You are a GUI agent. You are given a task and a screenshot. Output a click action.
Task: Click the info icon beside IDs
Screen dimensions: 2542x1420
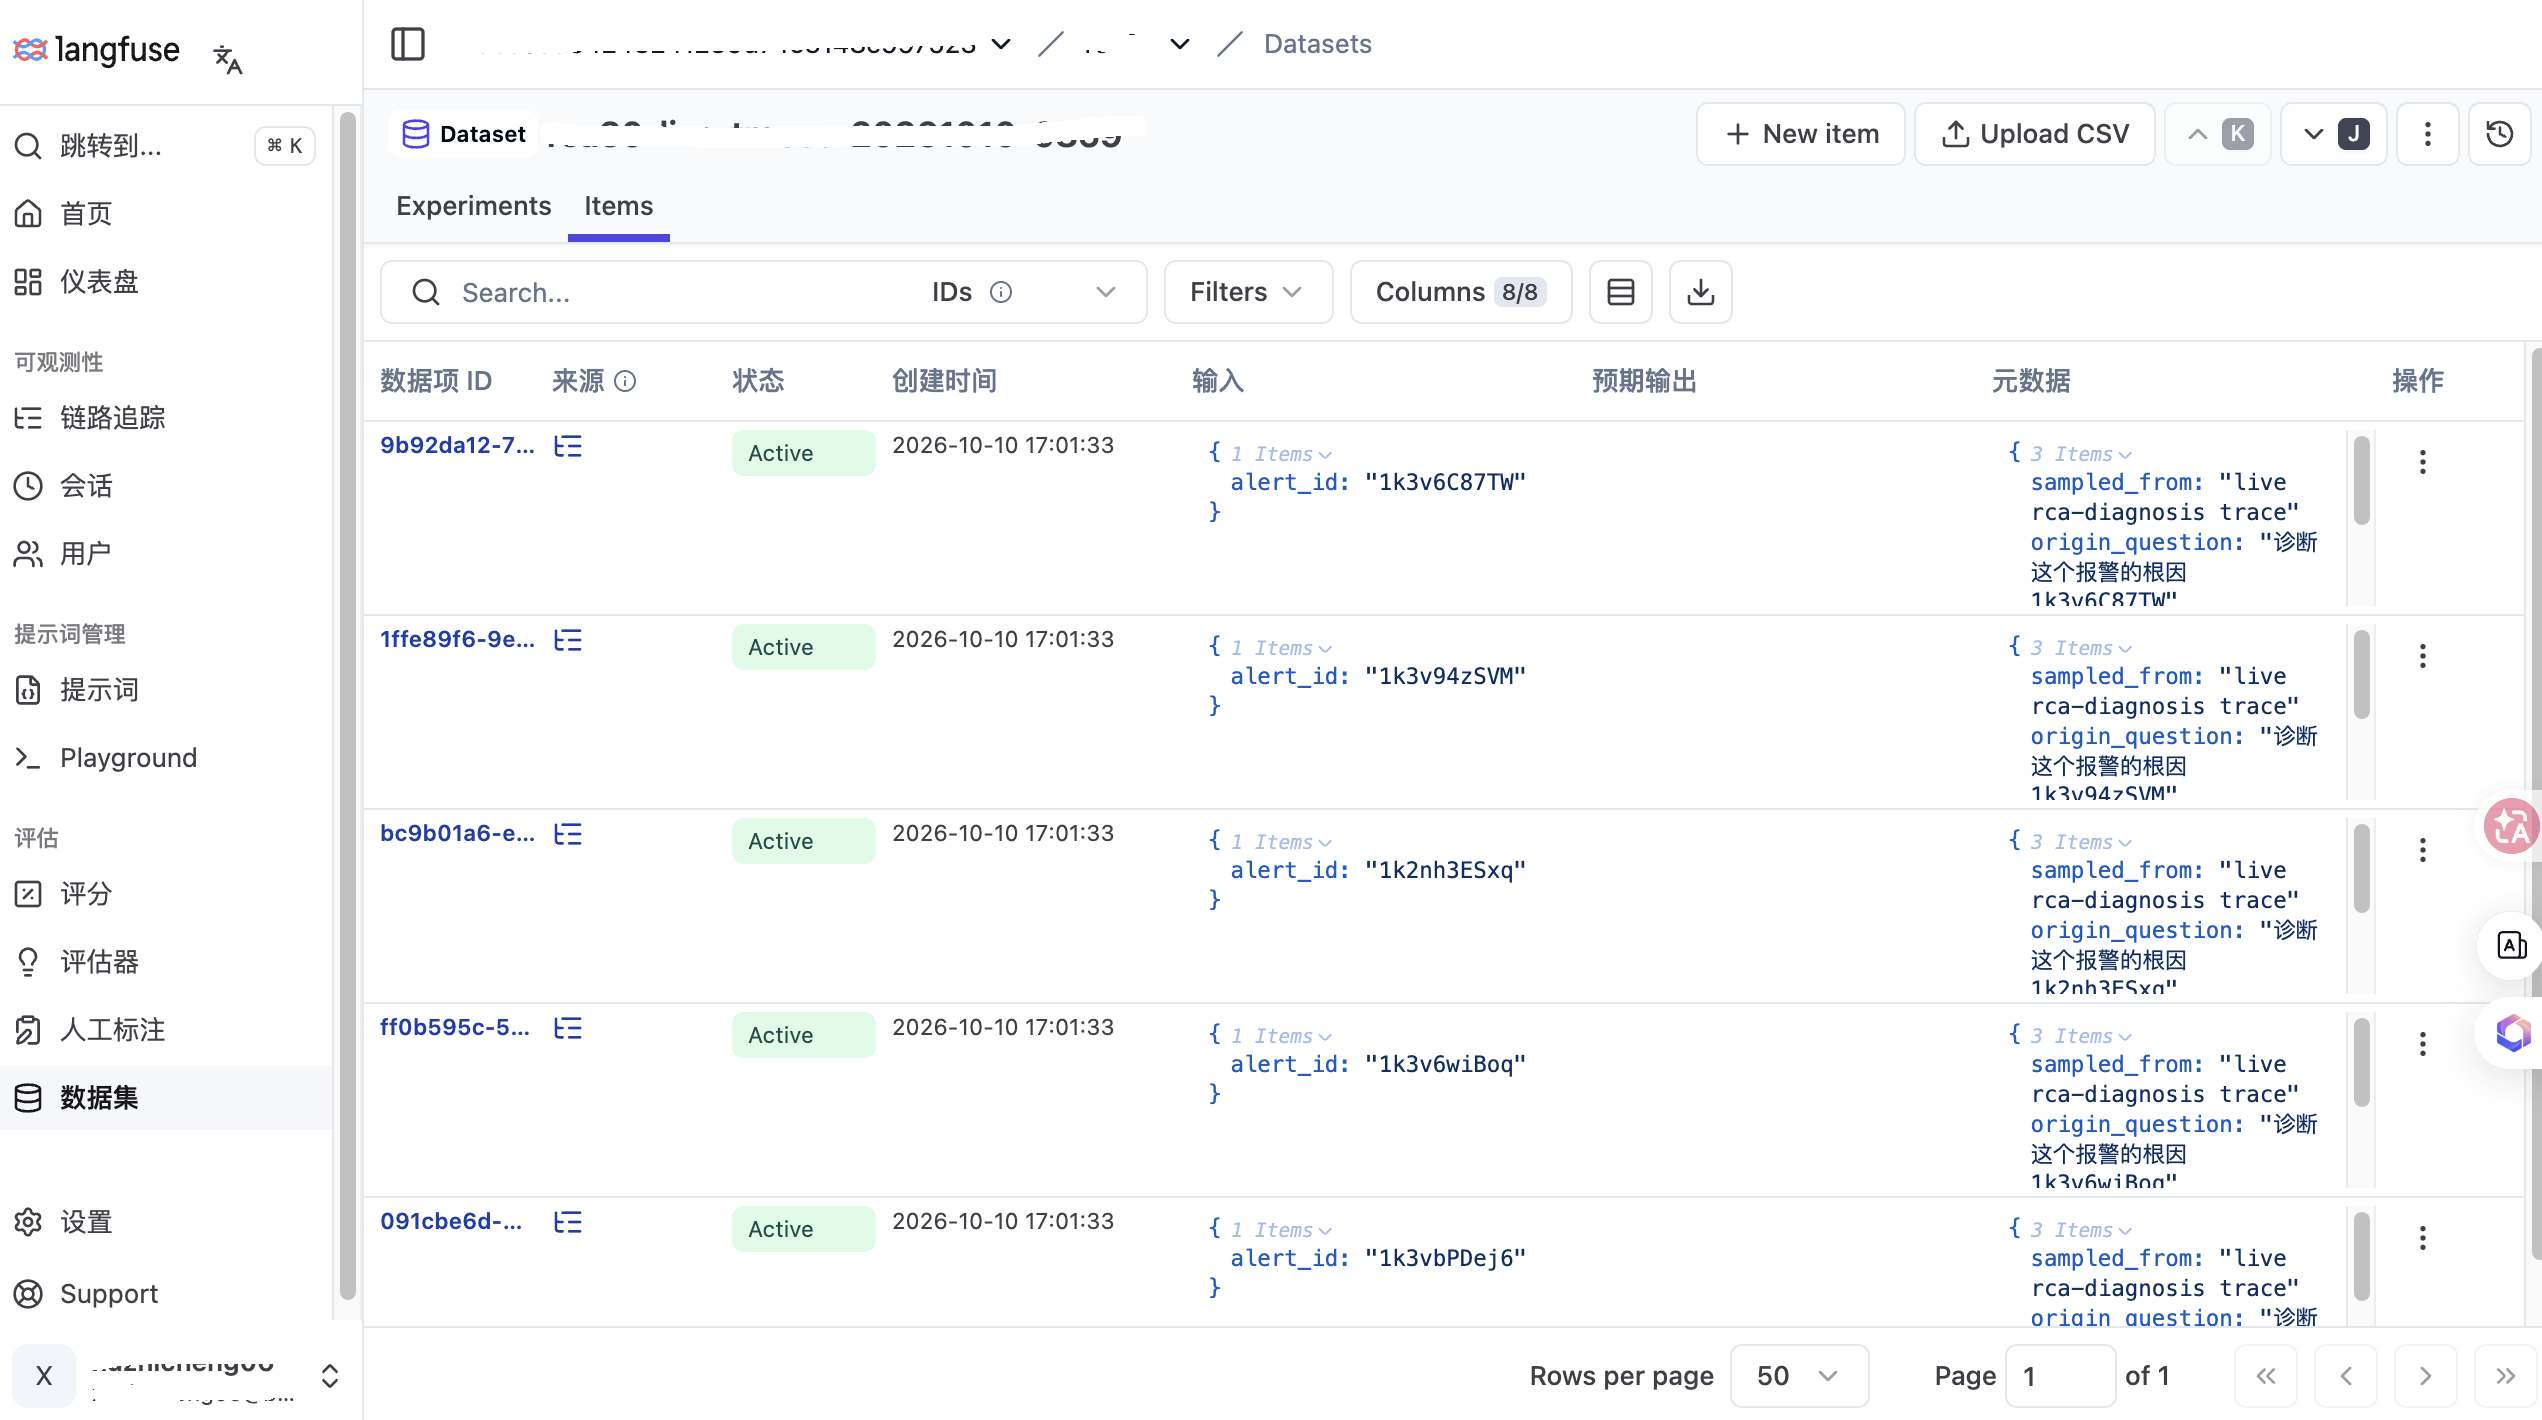(x=1001, y=292)
